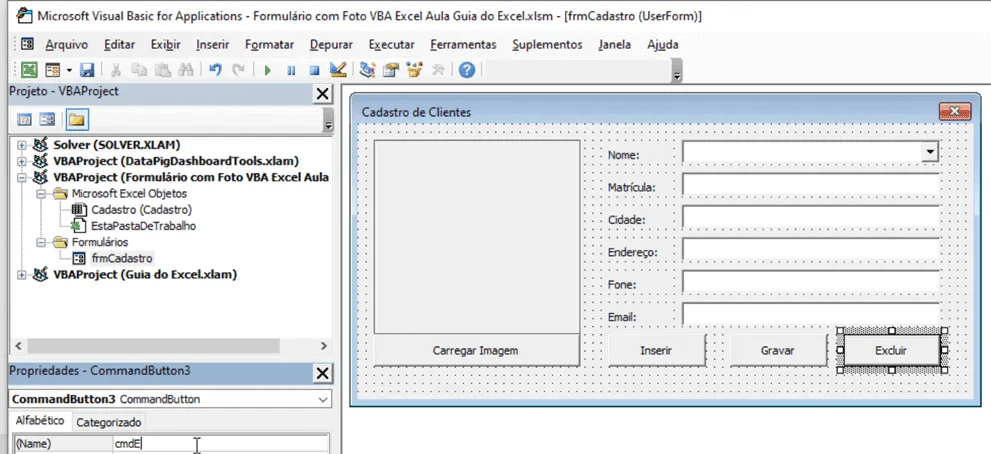This screenshot has width=991, height=454.
Task: Expand the Solver (SOLVER.XLAM) tree node
Action: (x=22, y=145)
